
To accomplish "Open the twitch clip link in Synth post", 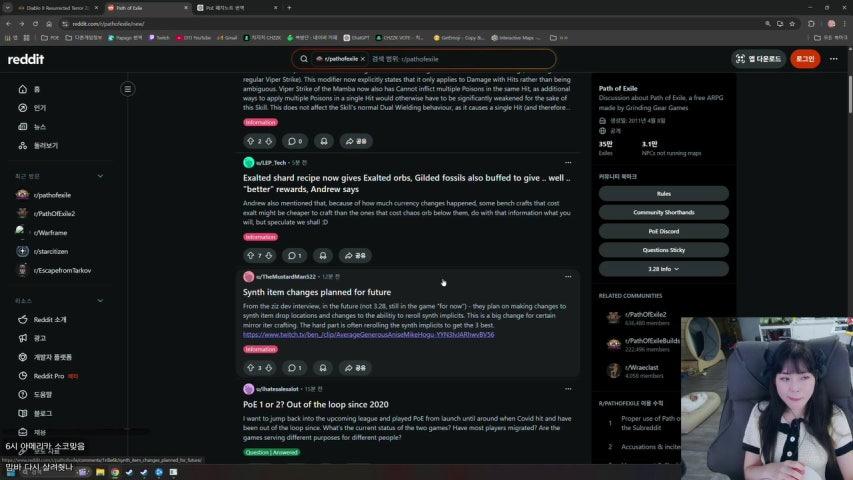I will click(368, 335).
